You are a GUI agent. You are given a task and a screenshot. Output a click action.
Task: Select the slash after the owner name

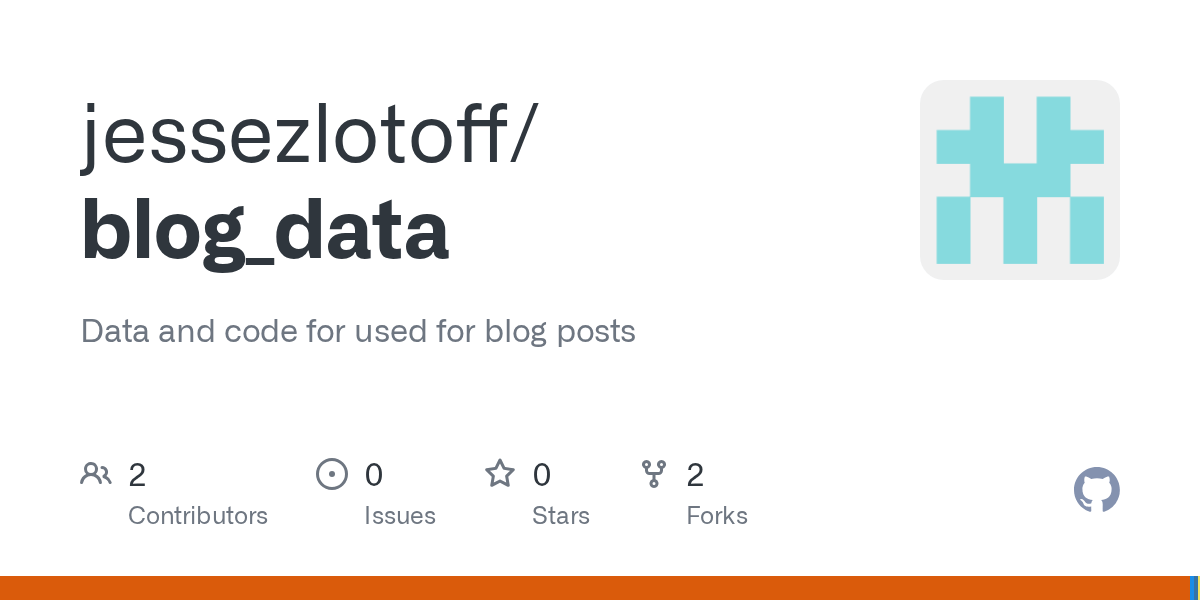[x=523, y=135]
